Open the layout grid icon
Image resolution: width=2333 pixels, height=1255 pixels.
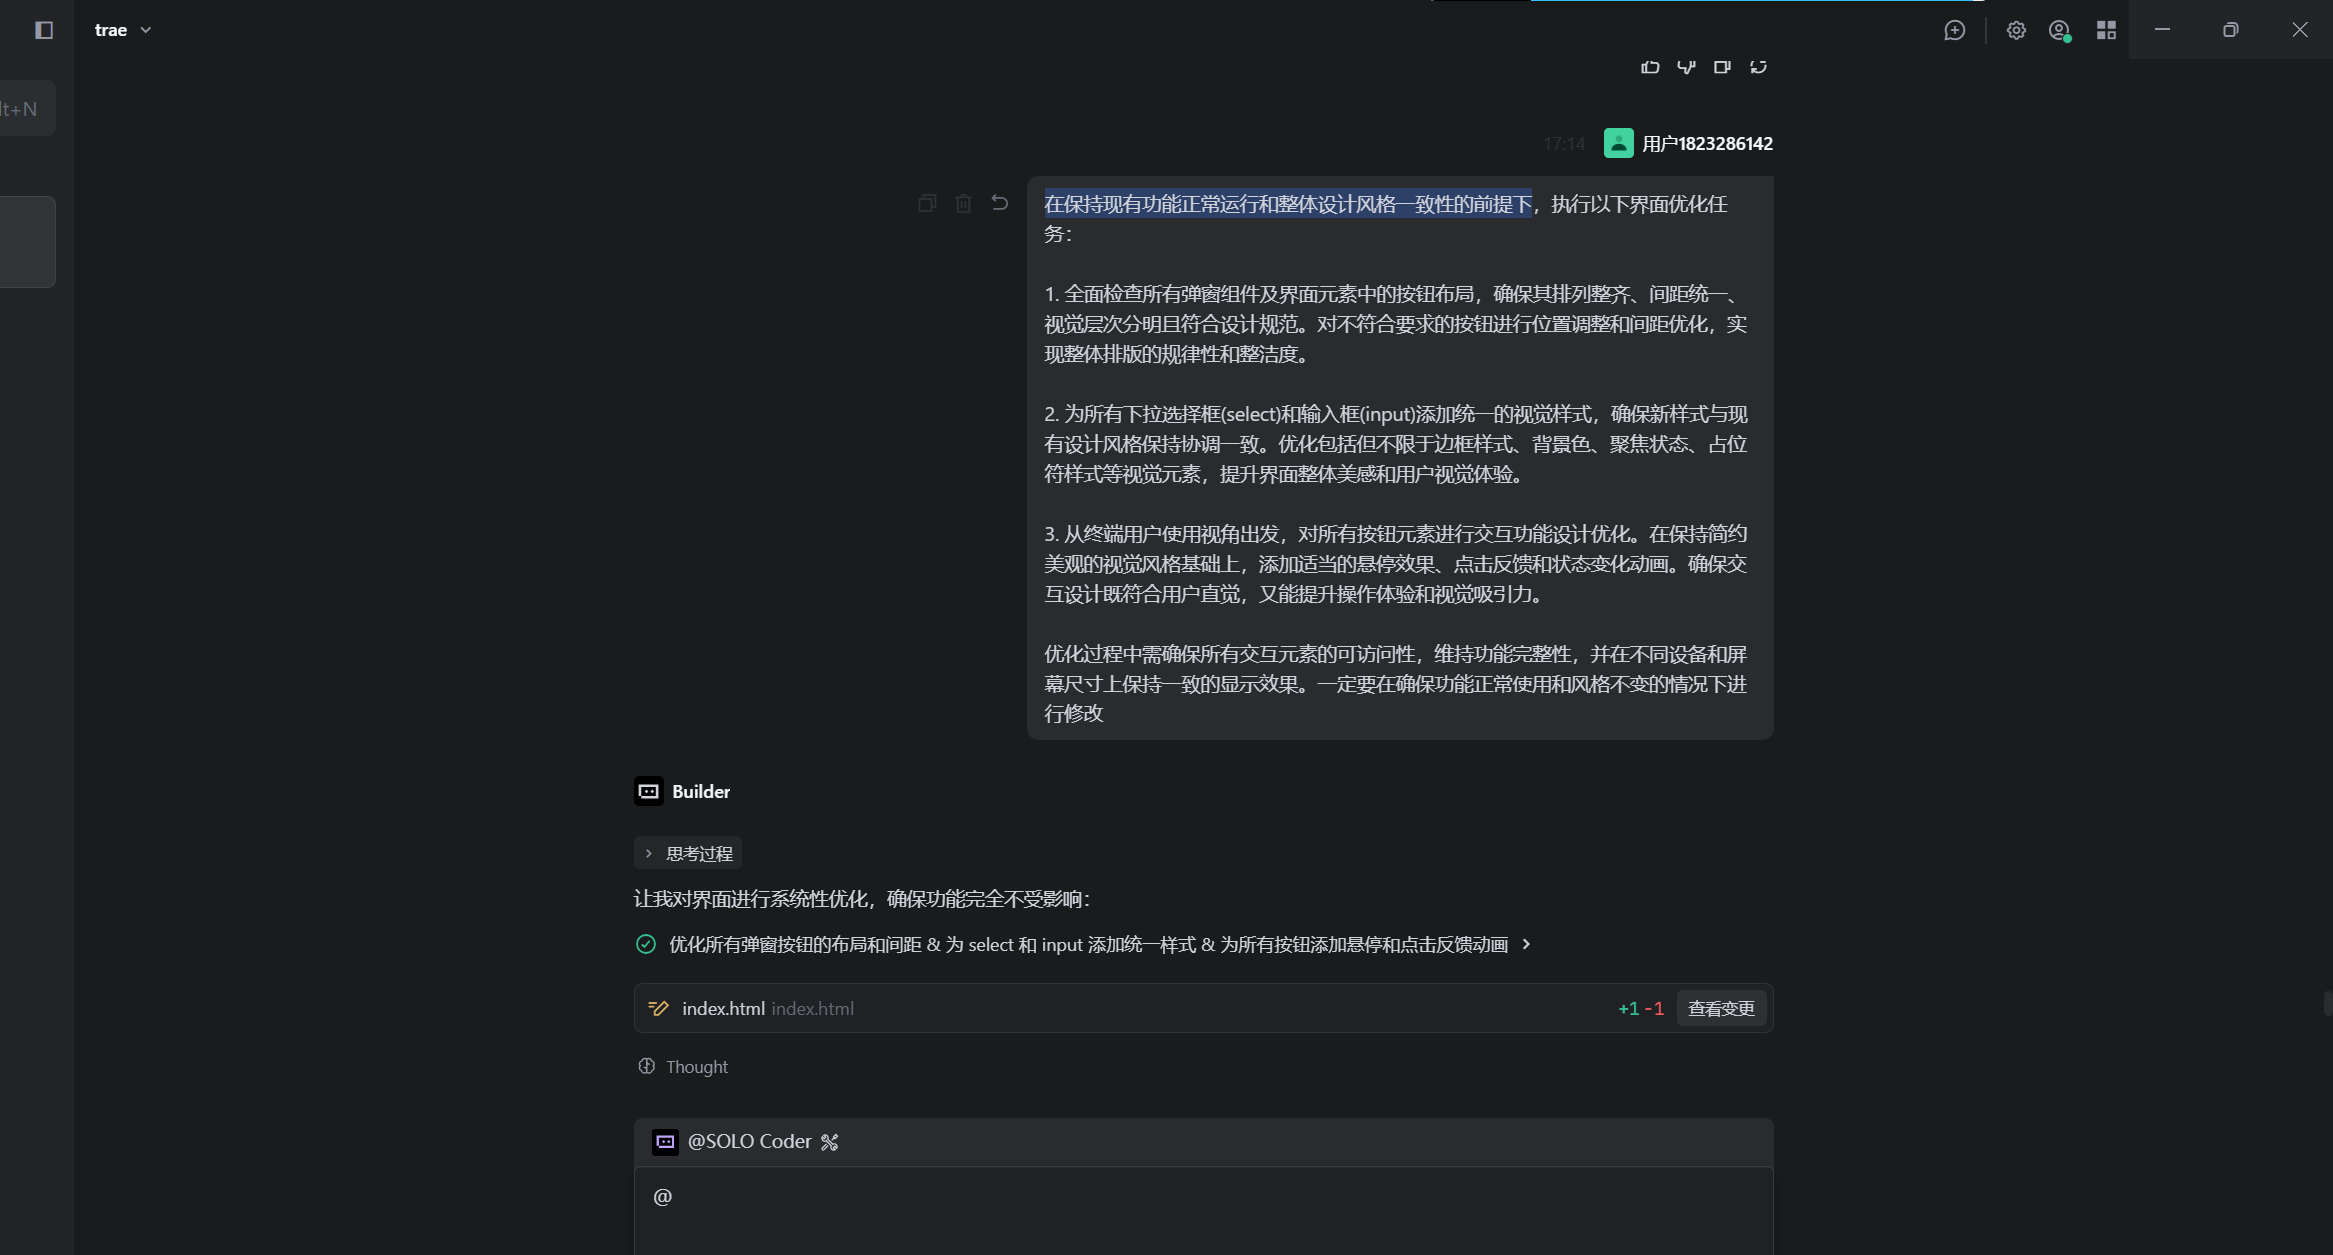pos(2106,30)
